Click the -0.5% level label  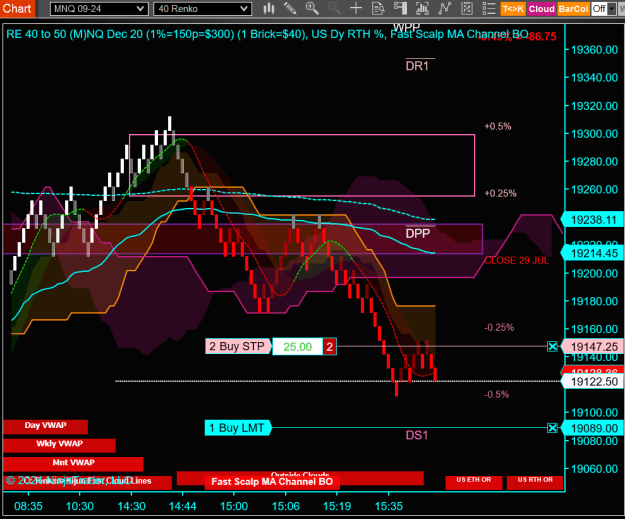click(x=497, y=395)
